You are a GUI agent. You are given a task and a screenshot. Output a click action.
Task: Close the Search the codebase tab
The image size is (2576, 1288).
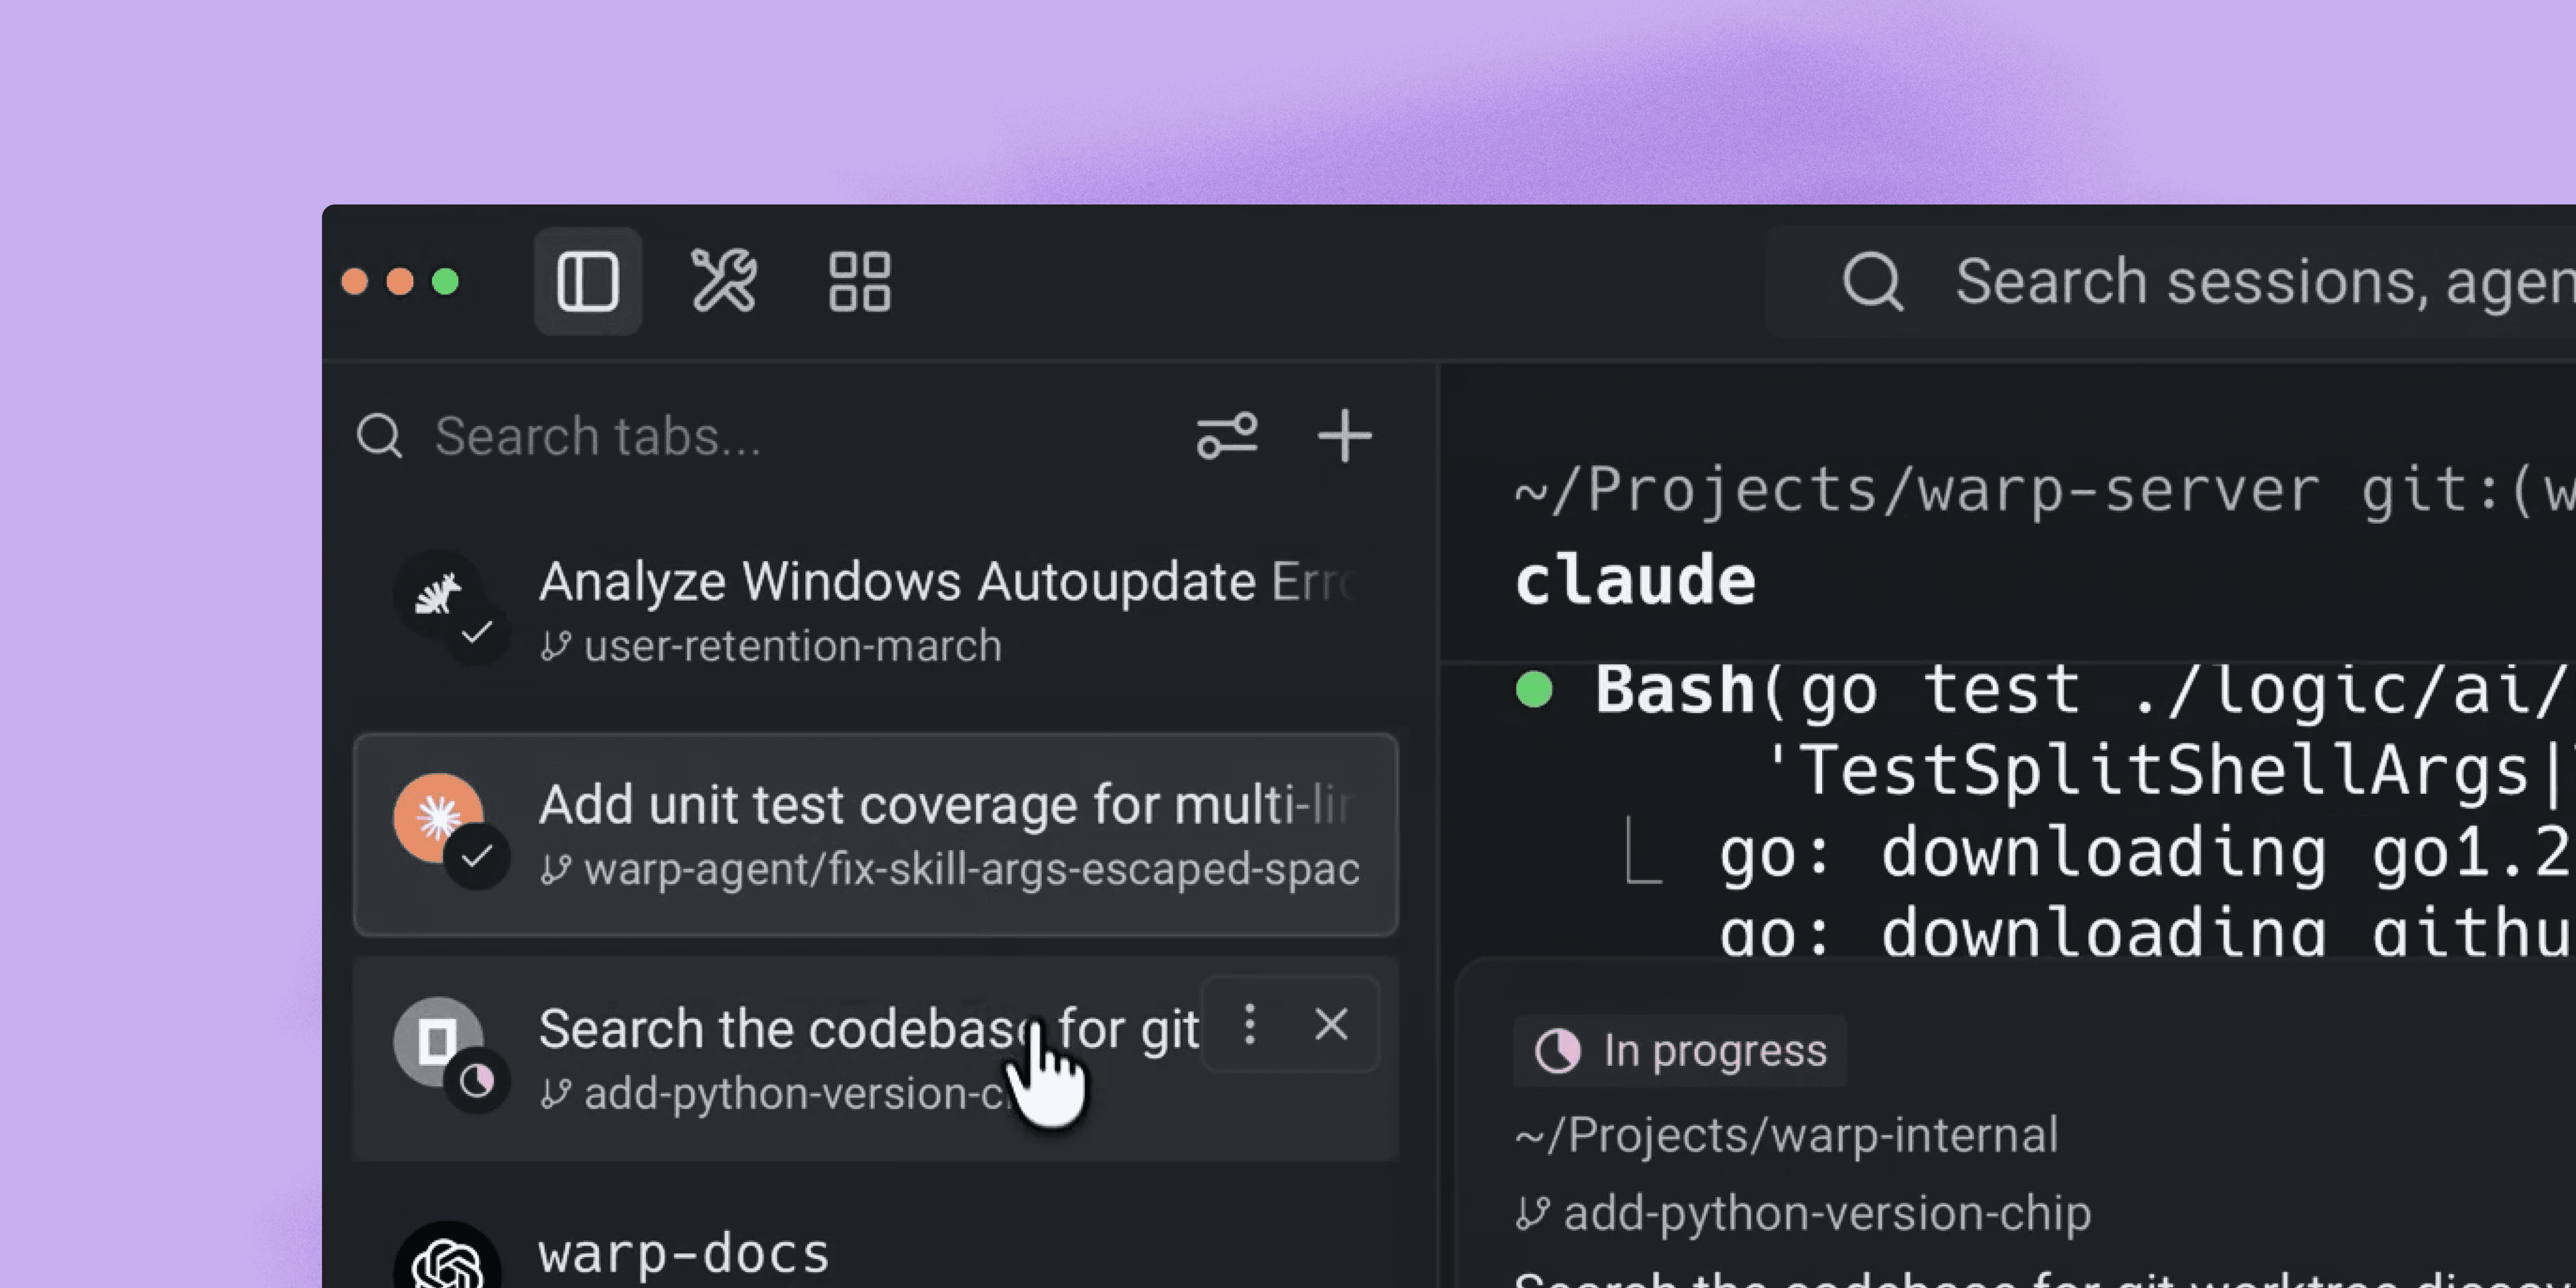(x=1331, y=1025)
